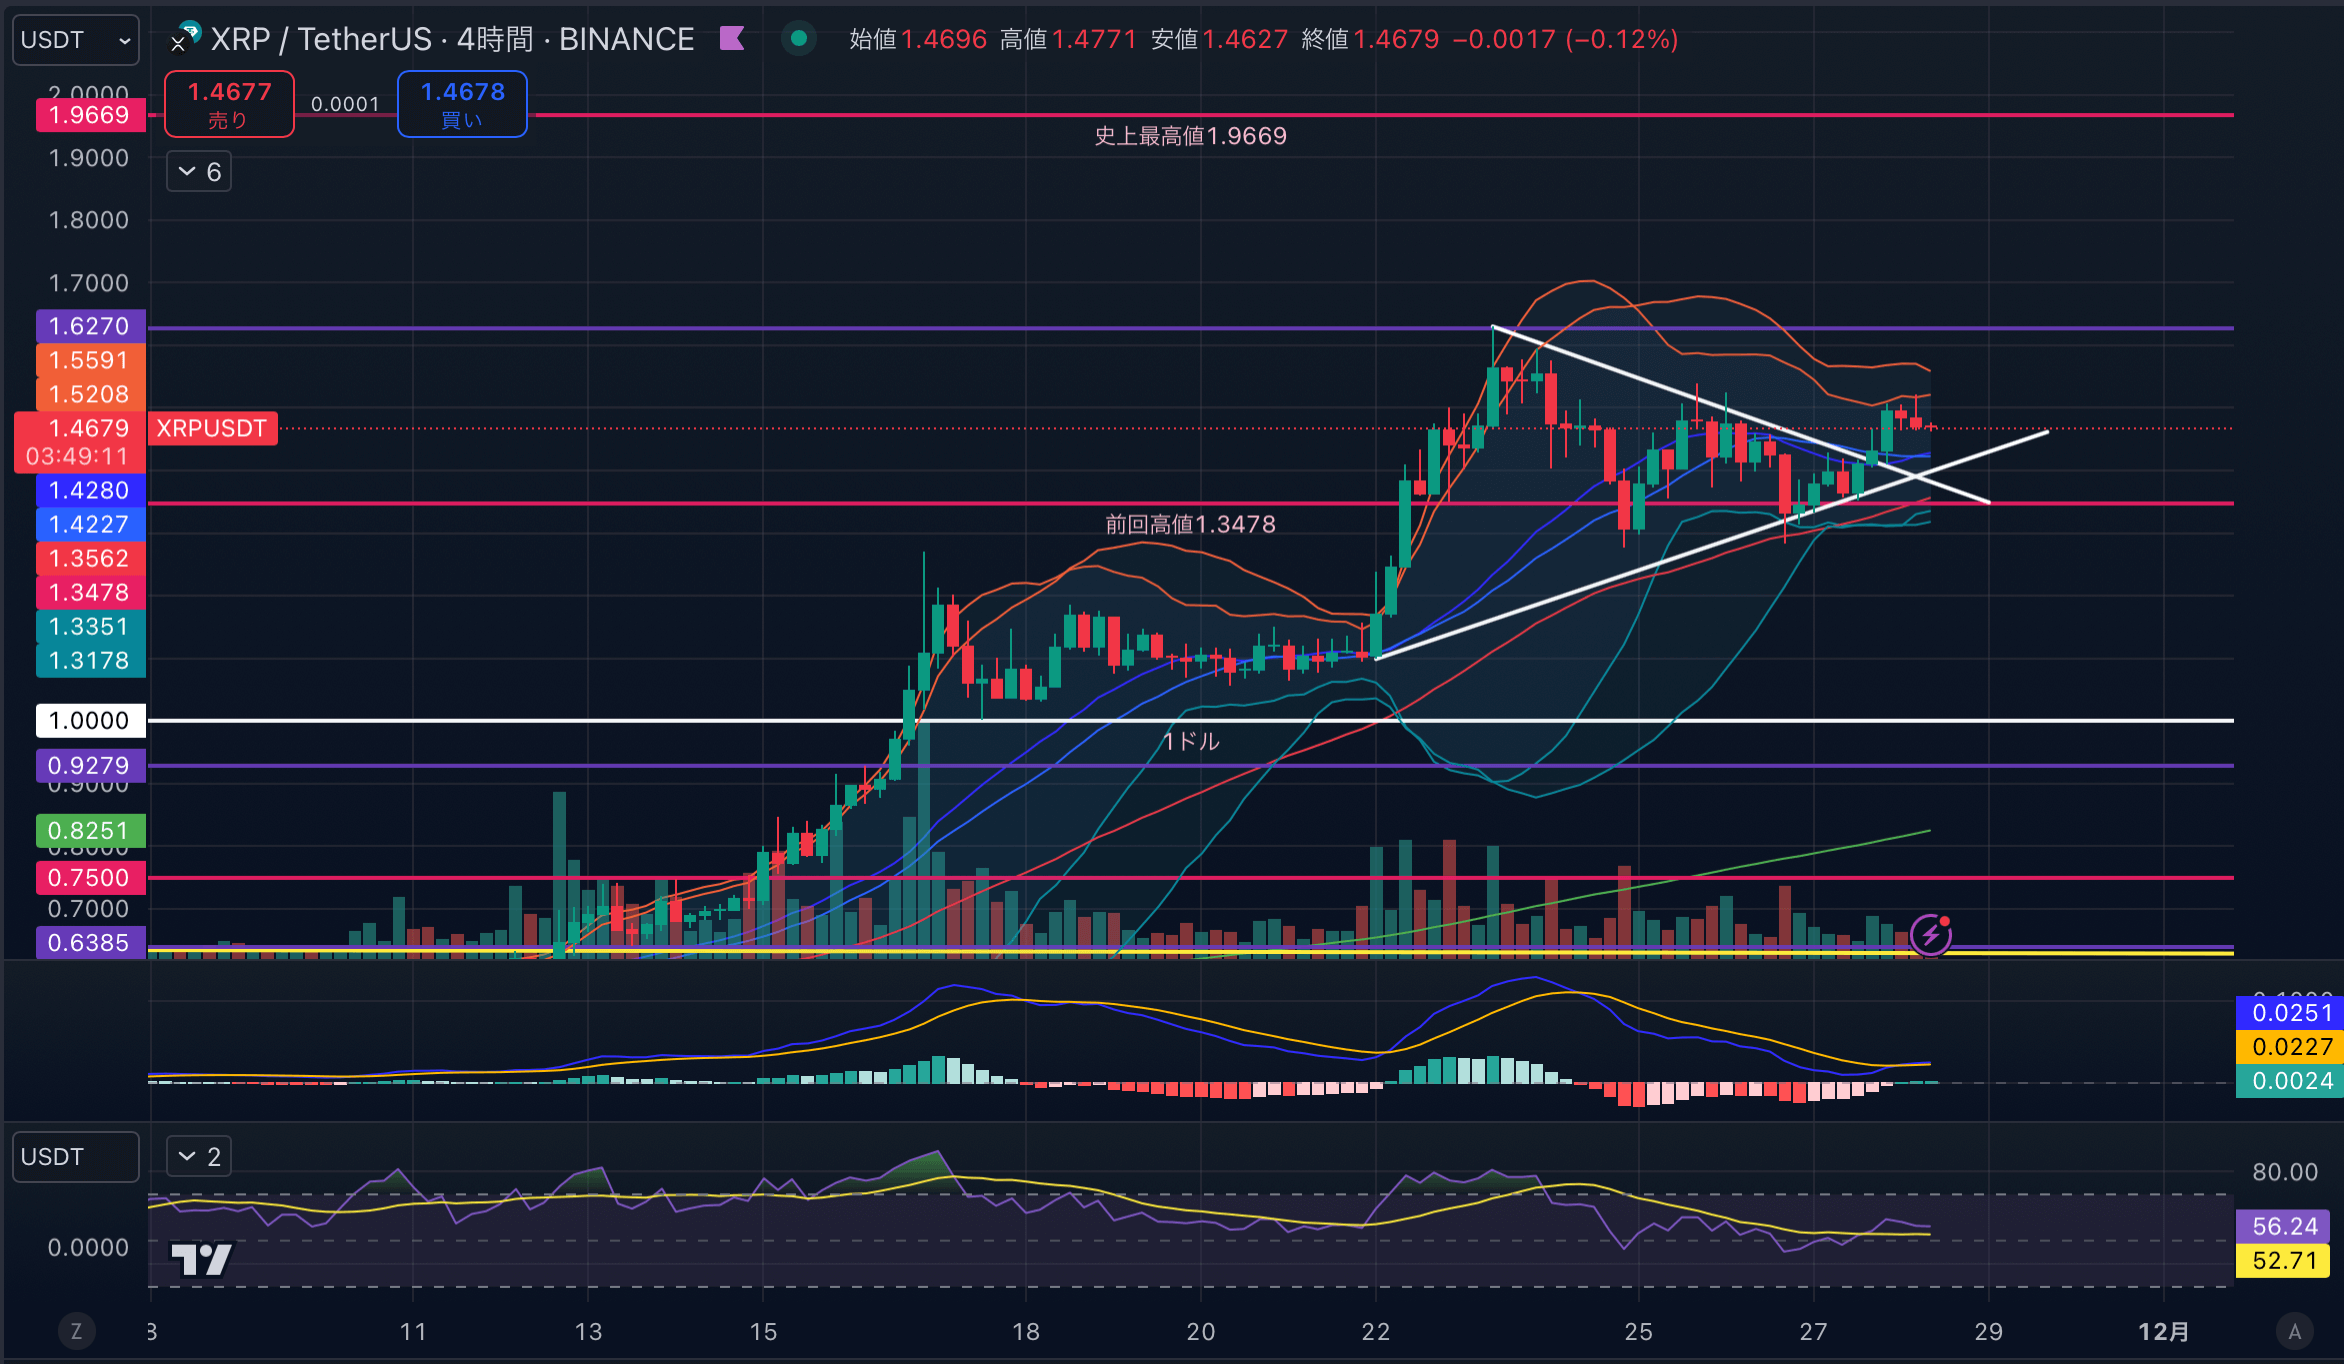This screenshot has height=1364, width=2344.
Task: Click the 22 date axis label
Action: [1376, 1331]
